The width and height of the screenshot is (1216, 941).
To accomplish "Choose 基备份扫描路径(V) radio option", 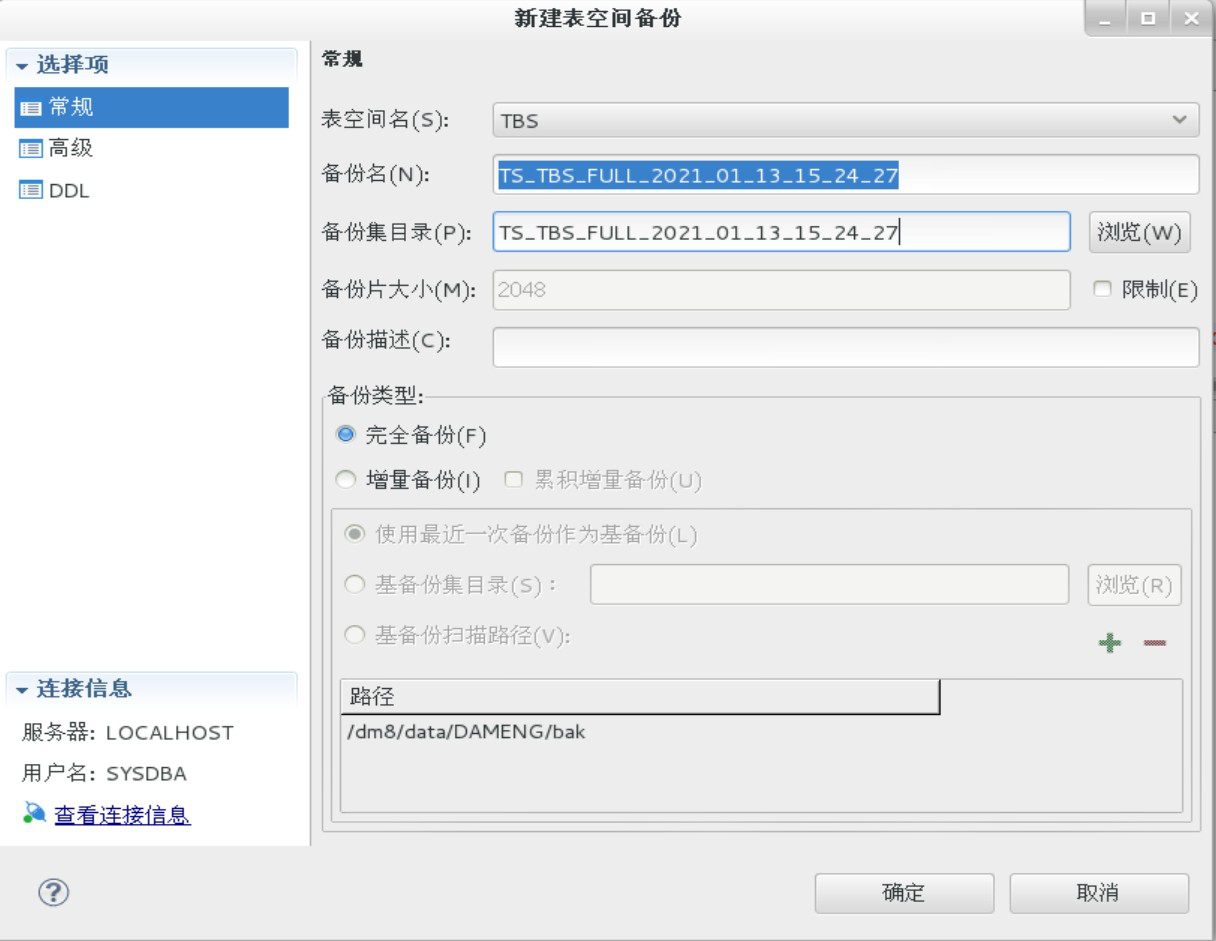I will point(355,635).
